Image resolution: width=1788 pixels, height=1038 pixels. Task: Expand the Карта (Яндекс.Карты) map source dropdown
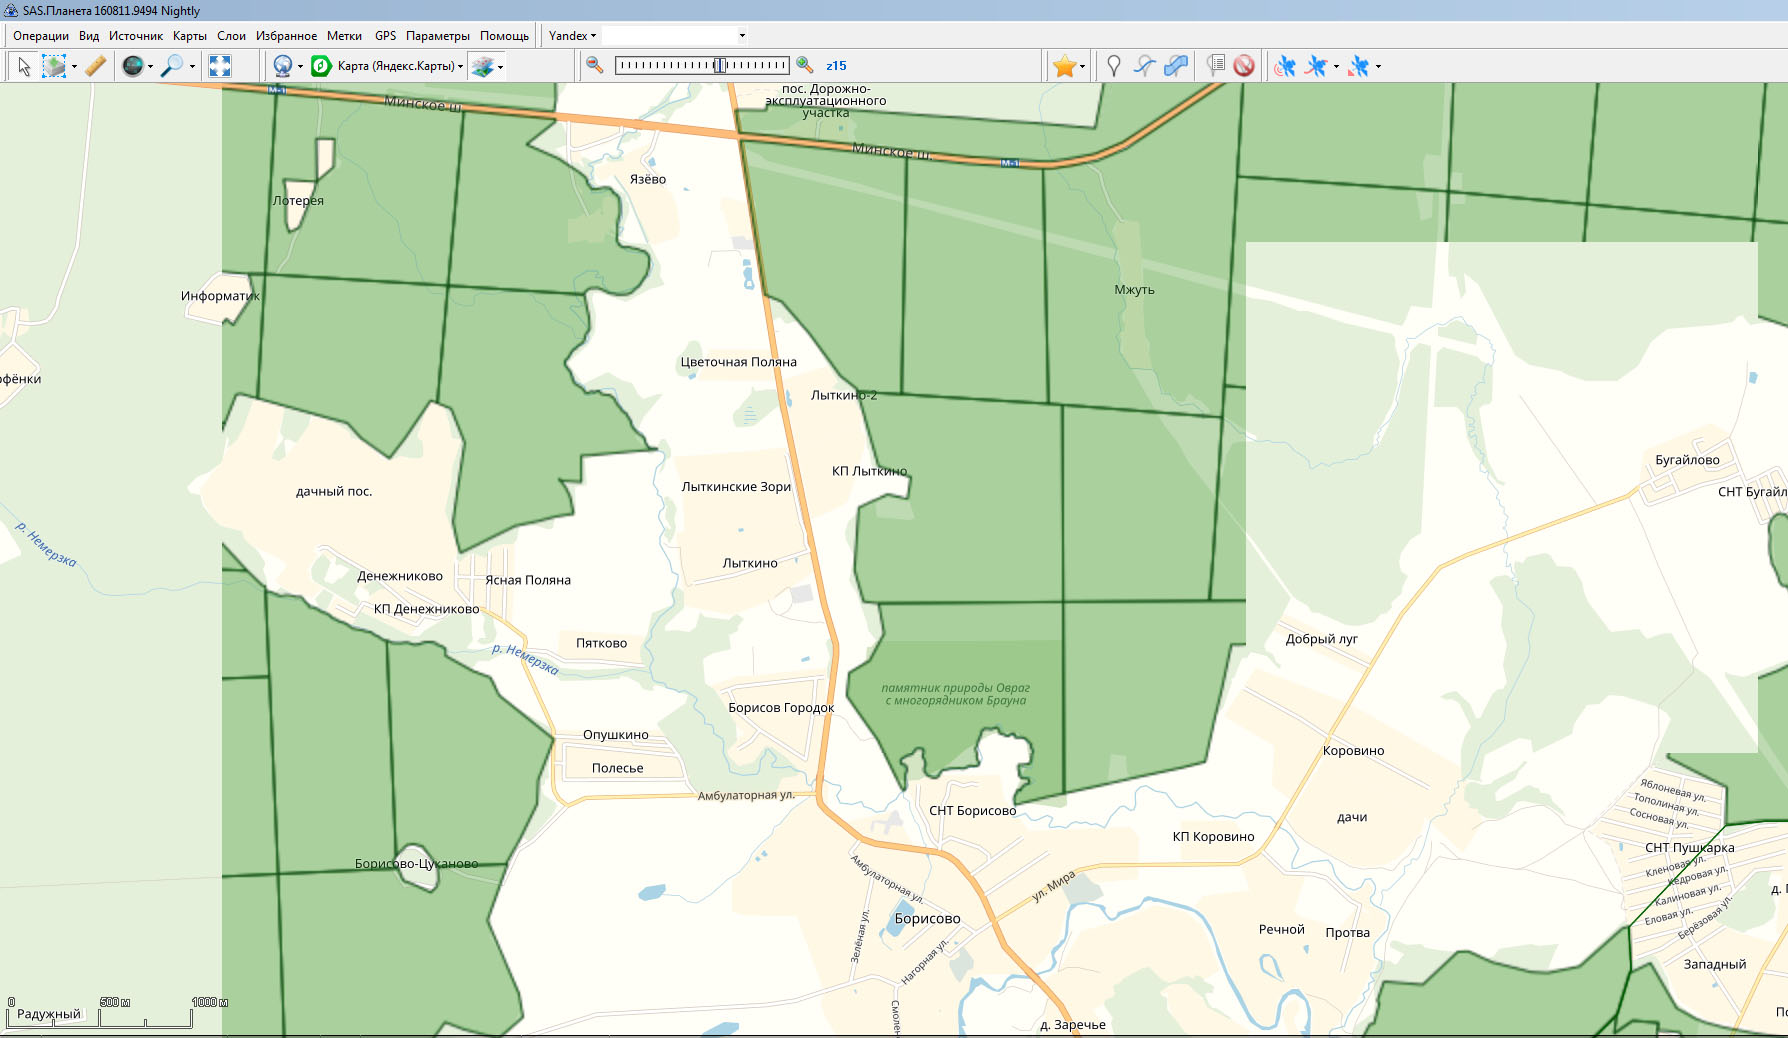tap(460, 67)
